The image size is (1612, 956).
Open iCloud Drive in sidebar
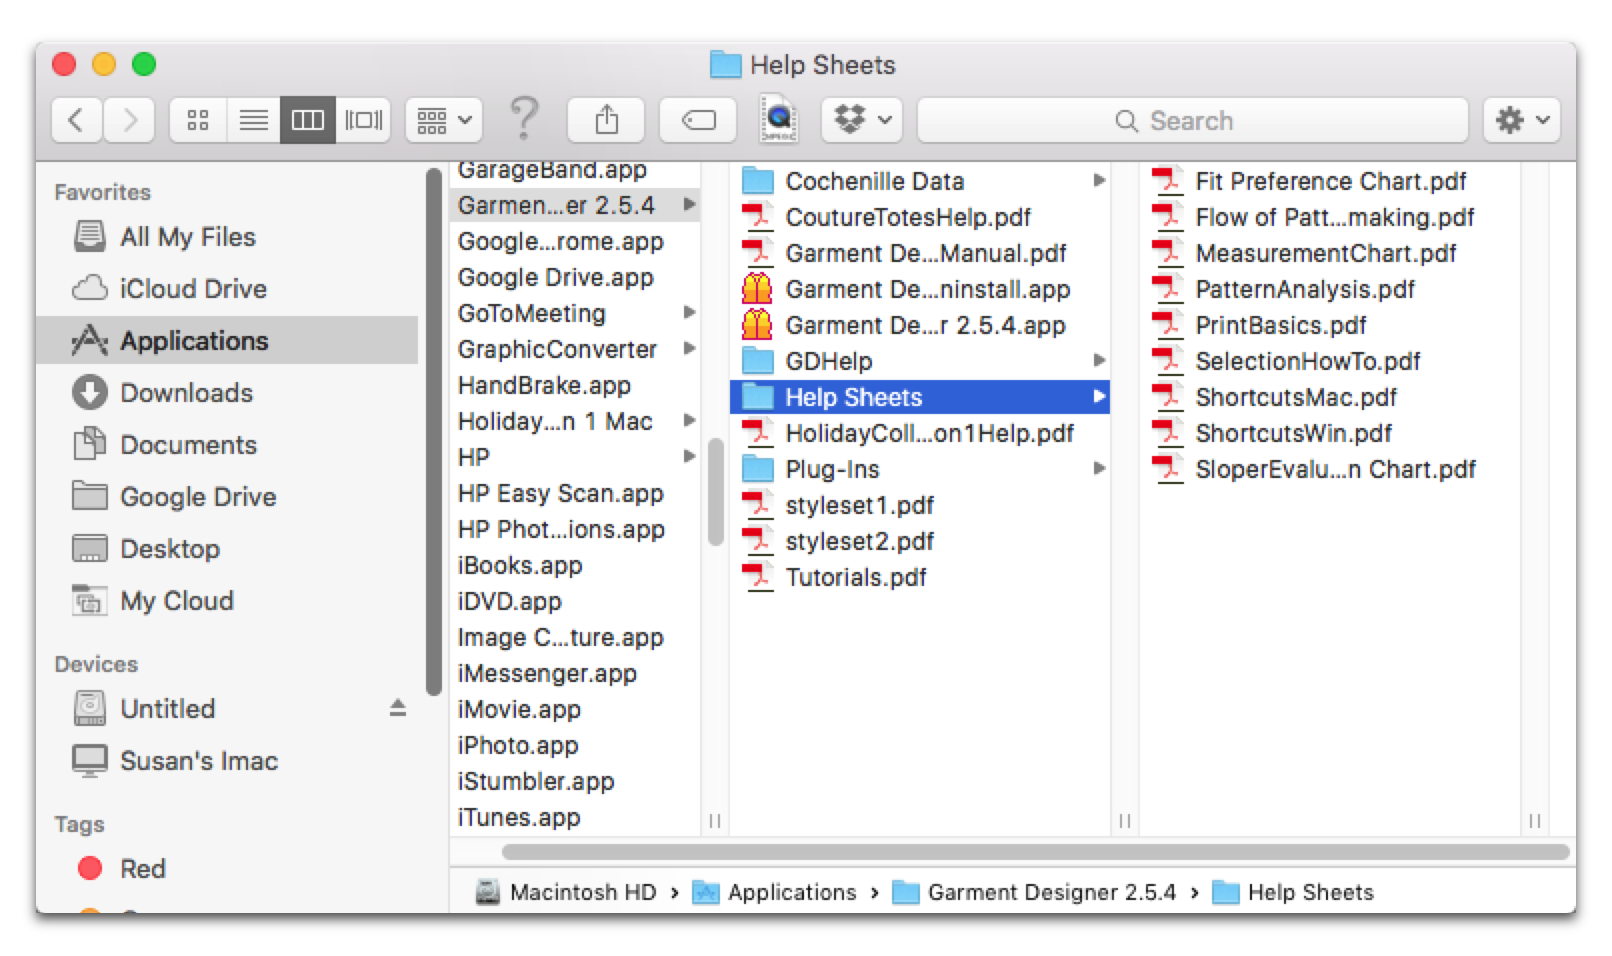tap(227, 289)
